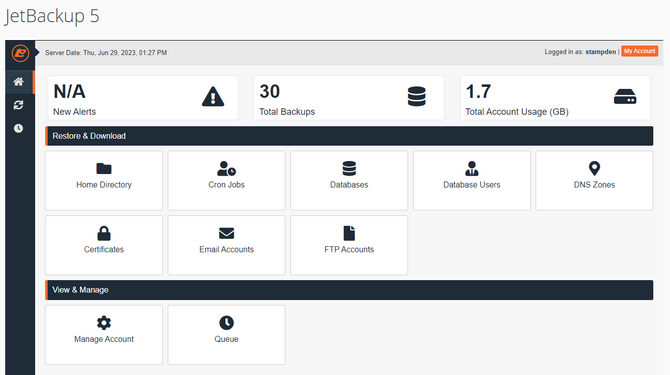The image size is (670, 375).
Task: Open the Cron Jobs restore tile
Action: pos(226,180)
